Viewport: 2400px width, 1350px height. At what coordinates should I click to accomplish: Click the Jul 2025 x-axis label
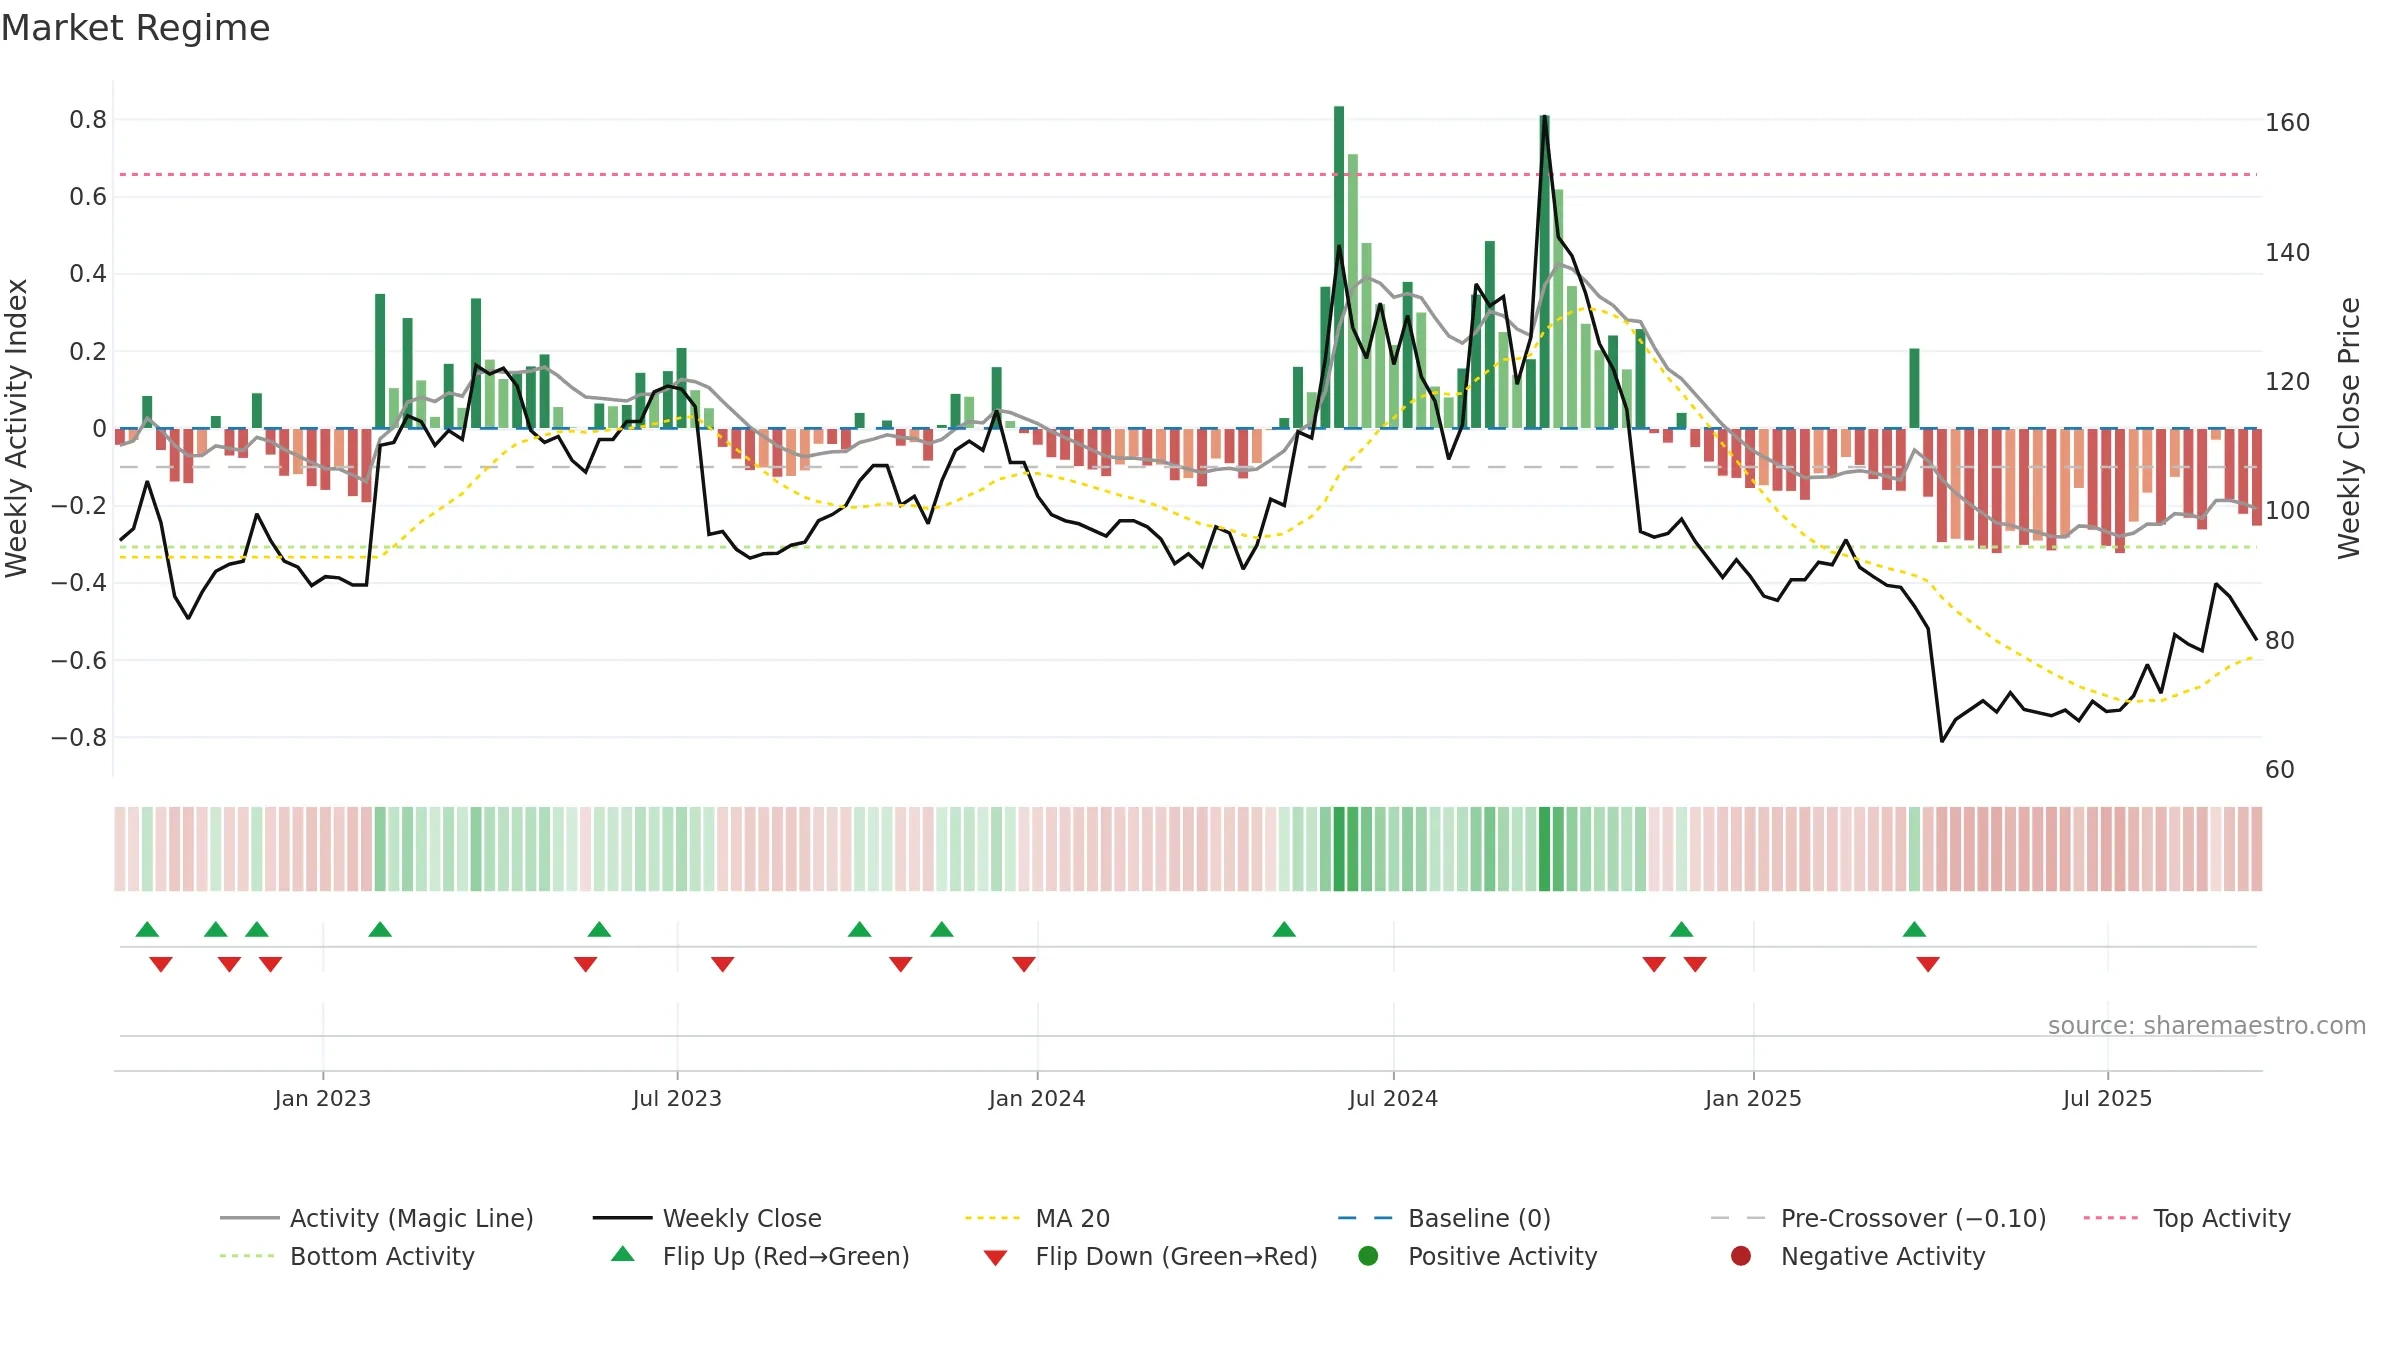2107,1098
